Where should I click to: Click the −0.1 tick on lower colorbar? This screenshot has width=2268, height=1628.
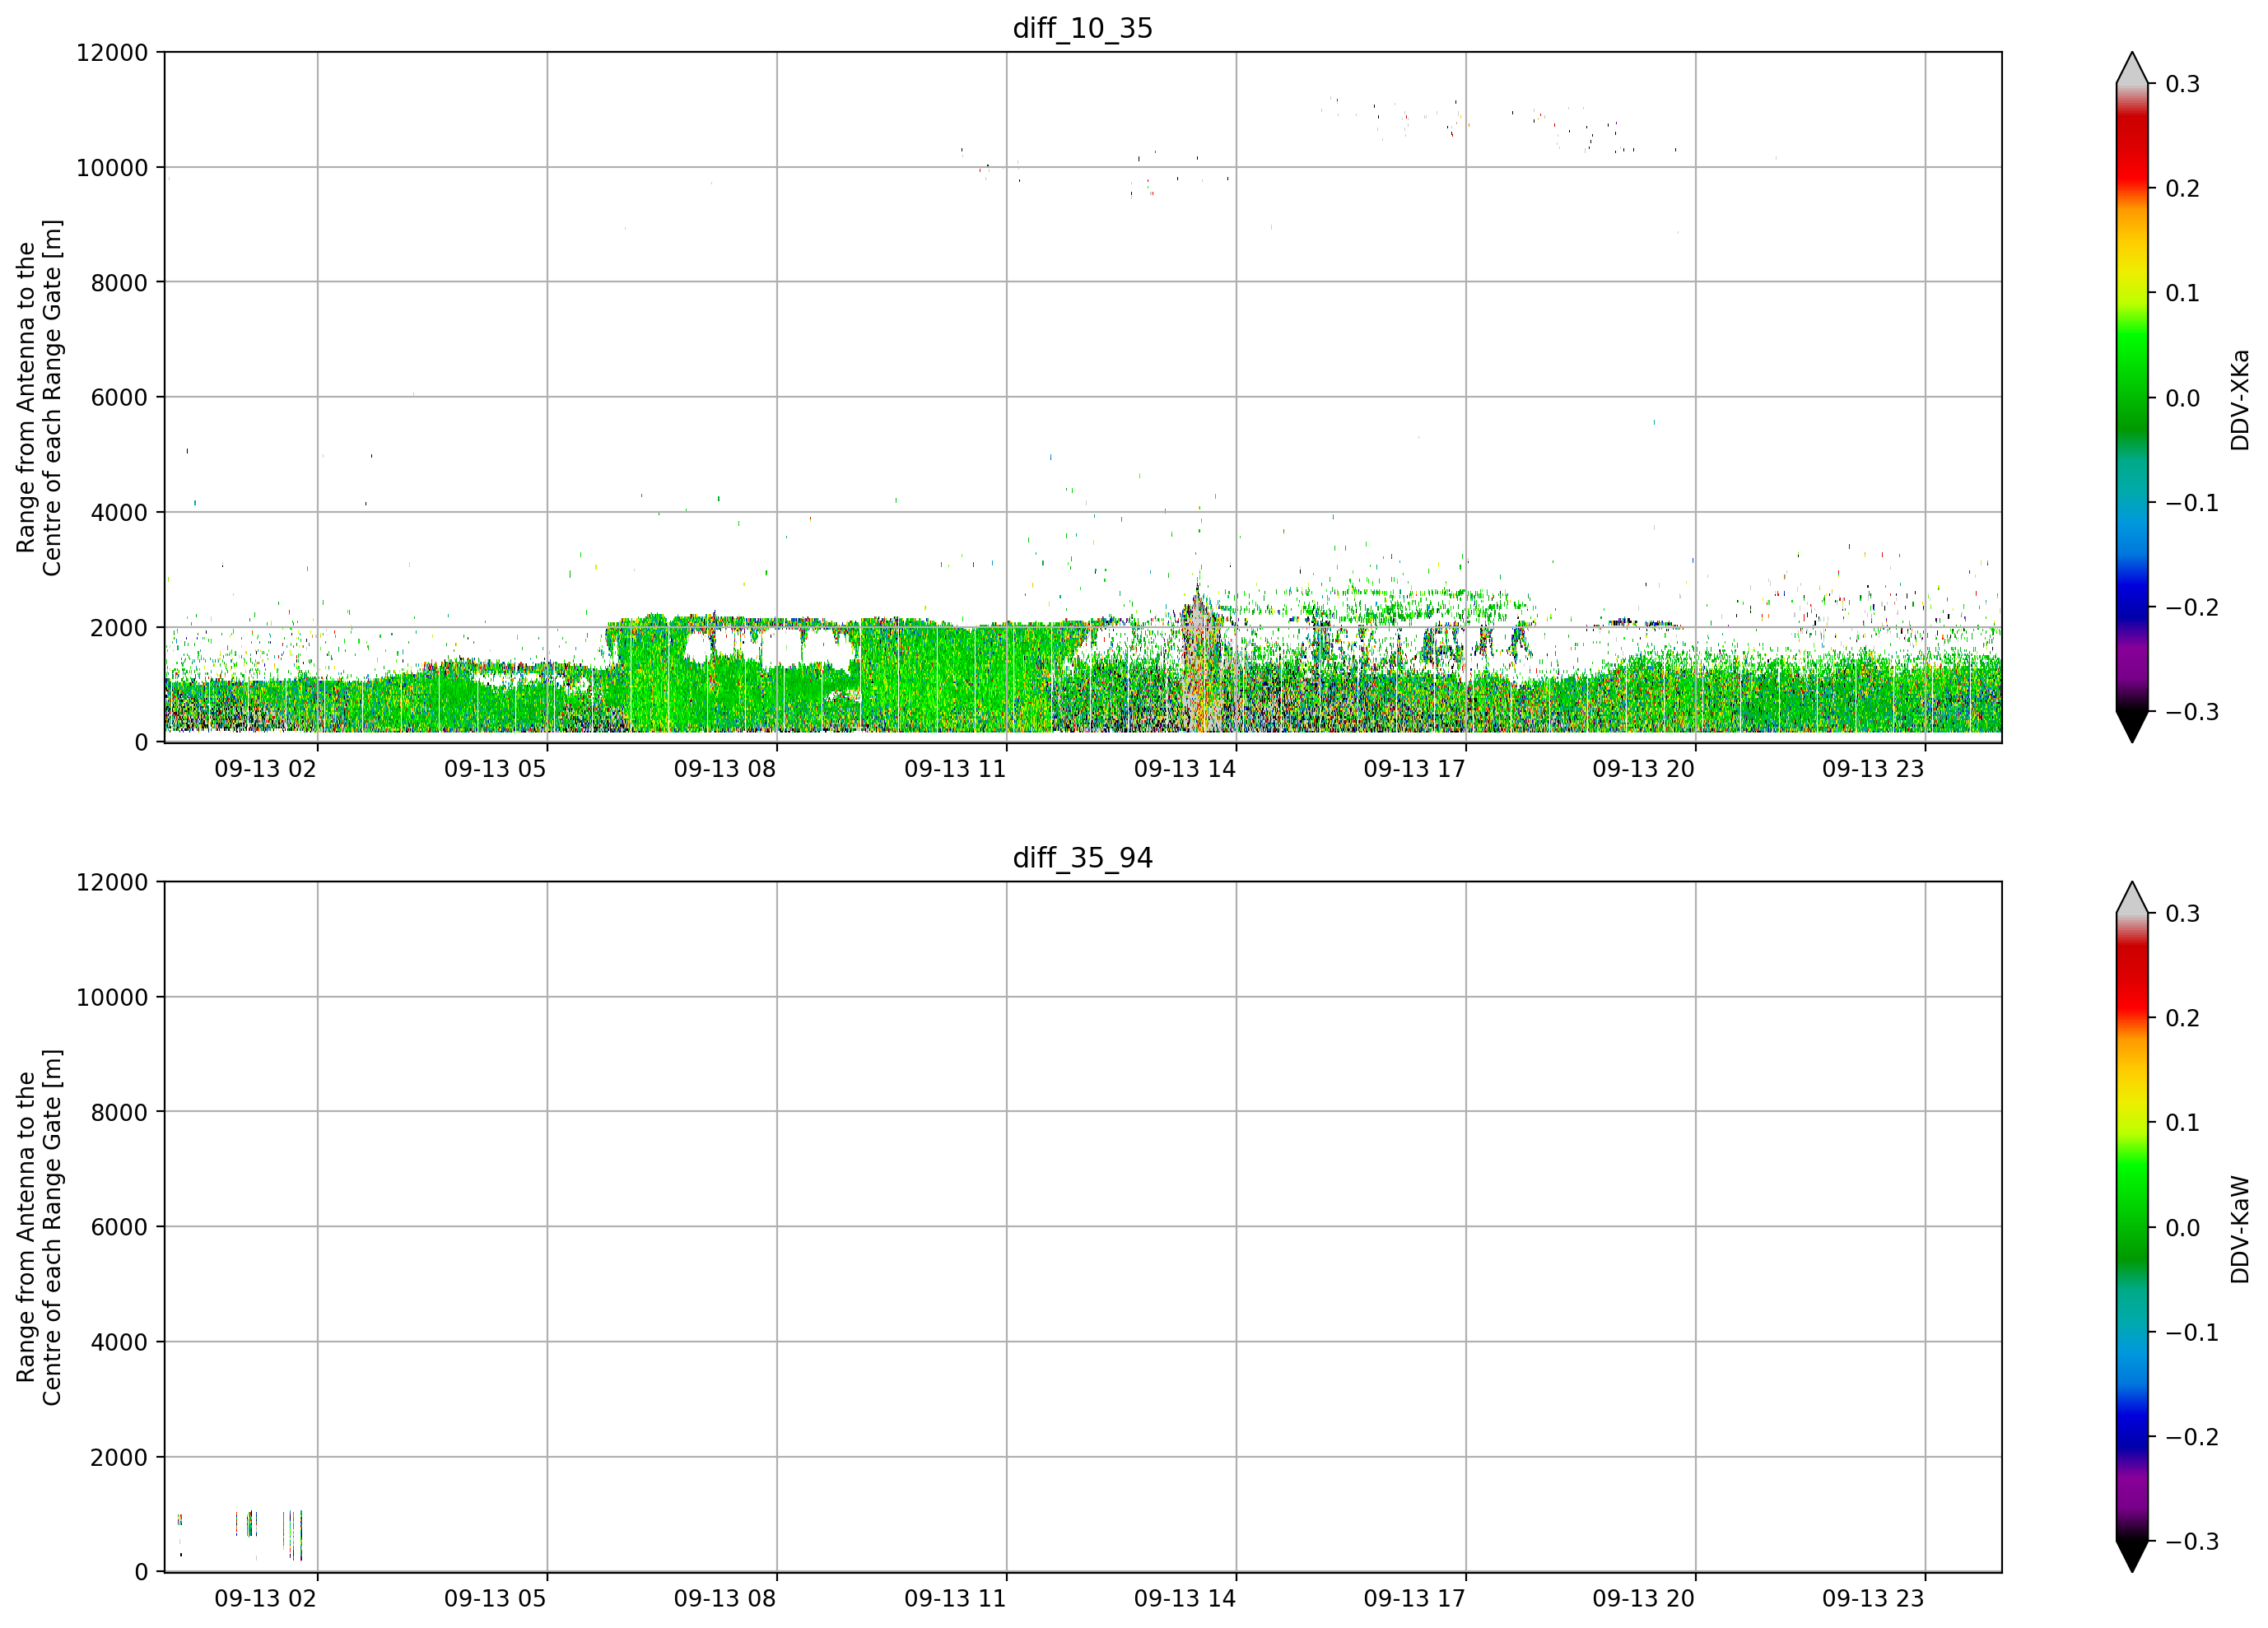point(2192,1333)
